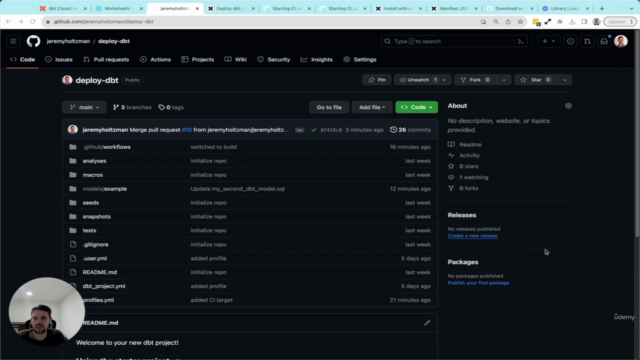This screenshot has height=360, width=640.
Task: Open the Add file dropdown
Action: point(372,107)
